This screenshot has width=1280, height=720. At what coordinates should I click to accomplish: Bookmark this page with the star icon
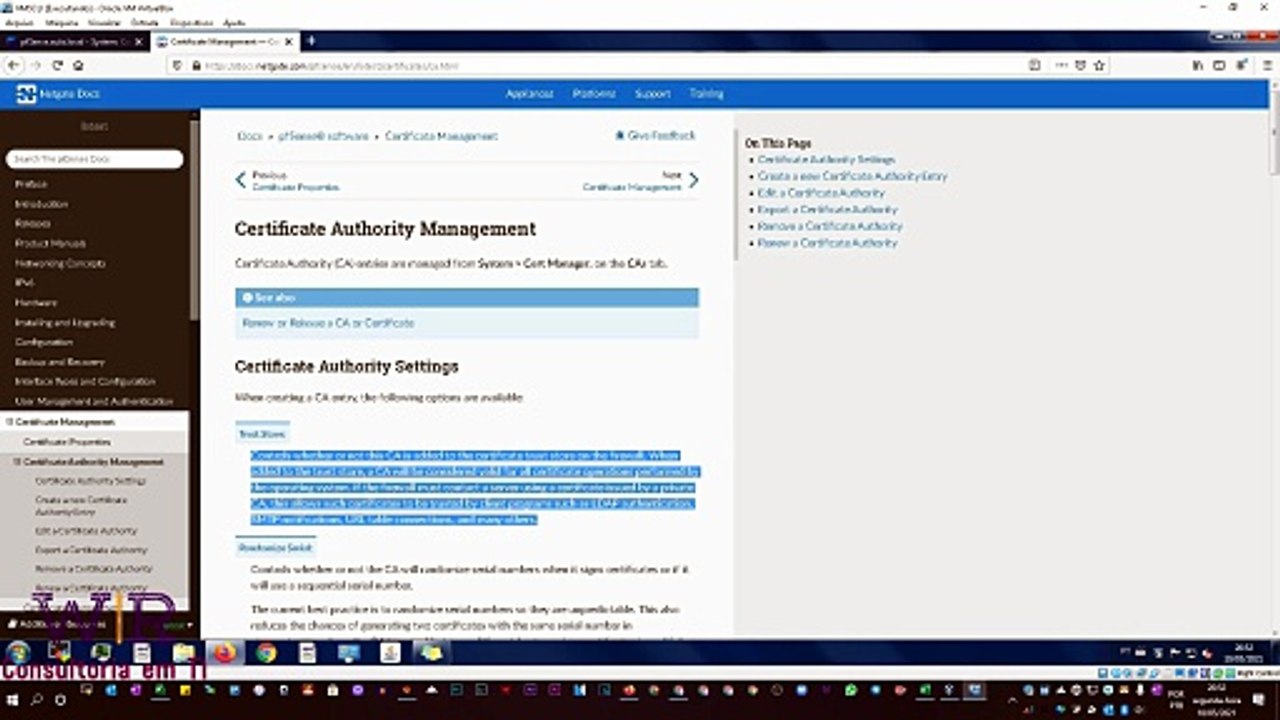1099,65
